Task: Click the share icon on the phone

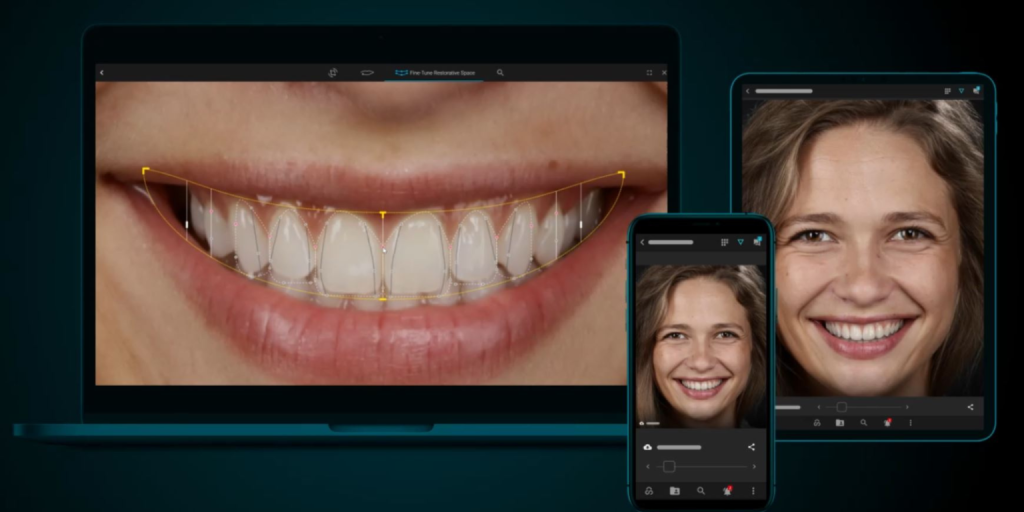Action: (x=751, y=447)
